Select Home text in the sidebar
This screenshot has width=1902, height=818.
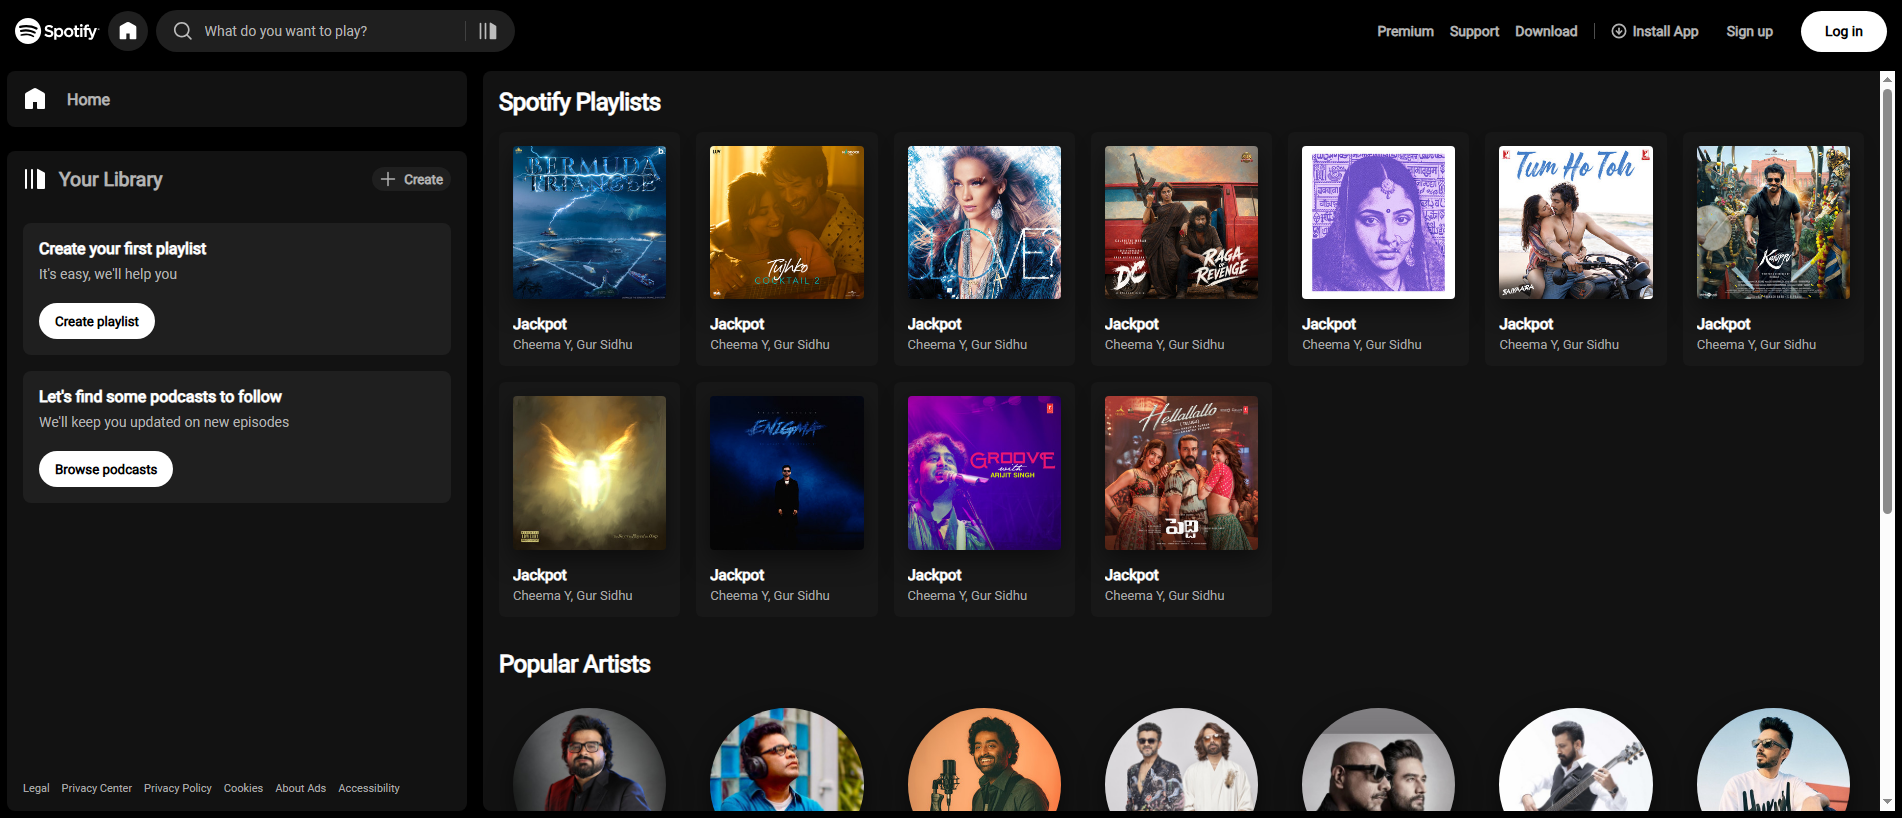tap(88, 99)
